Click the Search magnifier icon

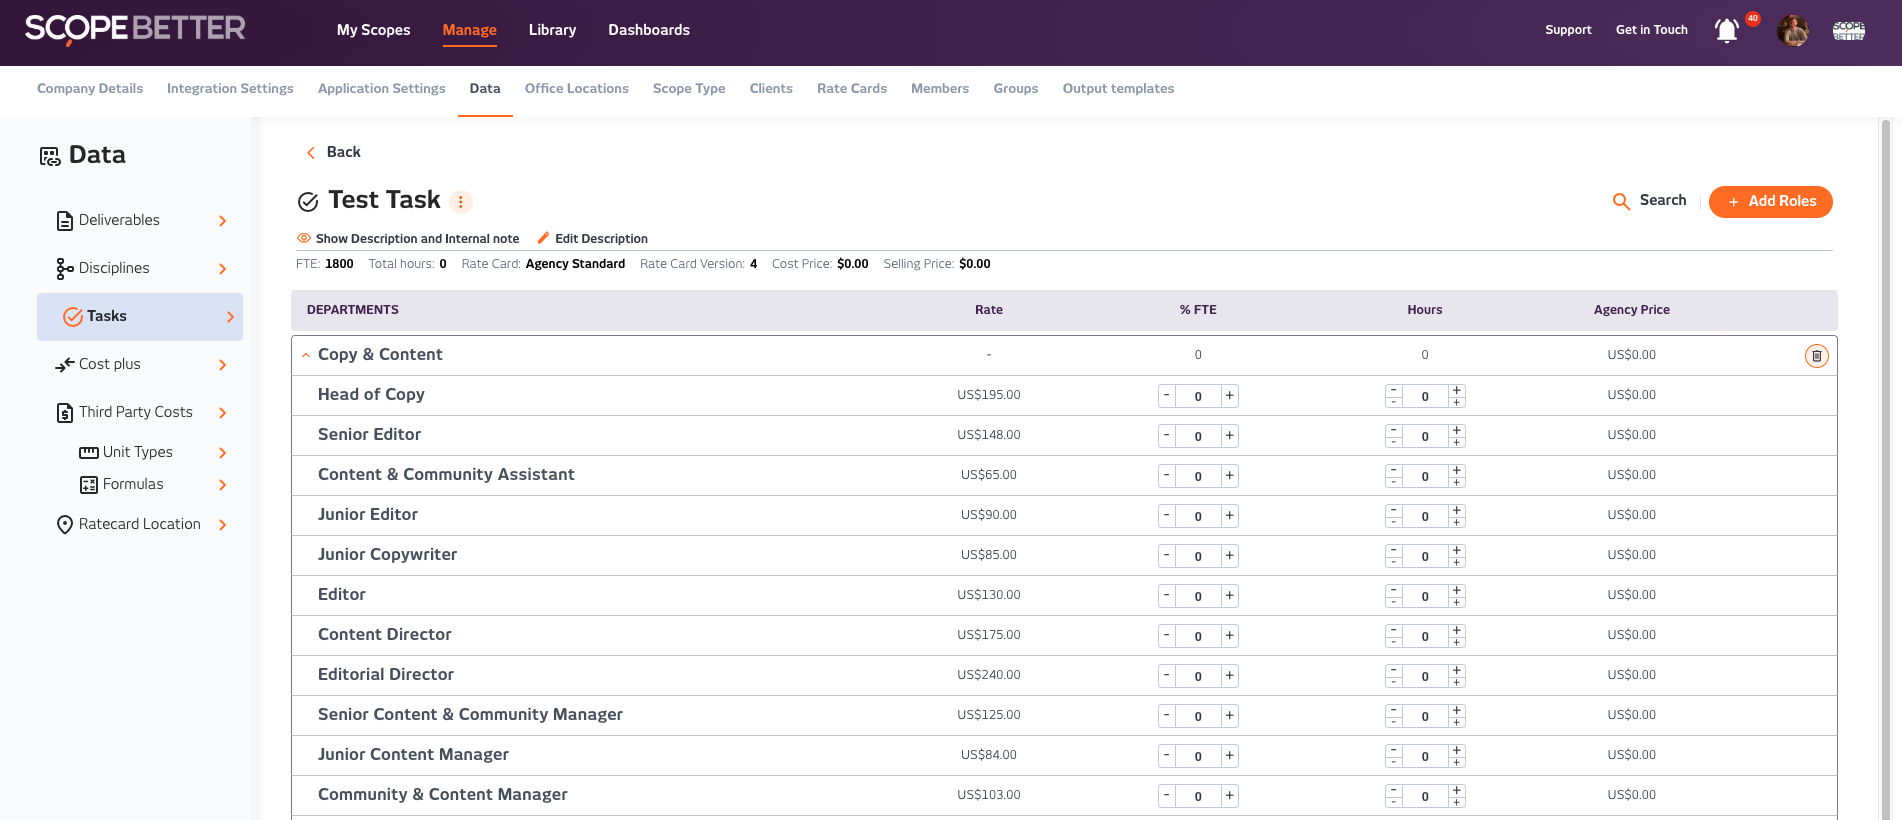coord(1621,202)
